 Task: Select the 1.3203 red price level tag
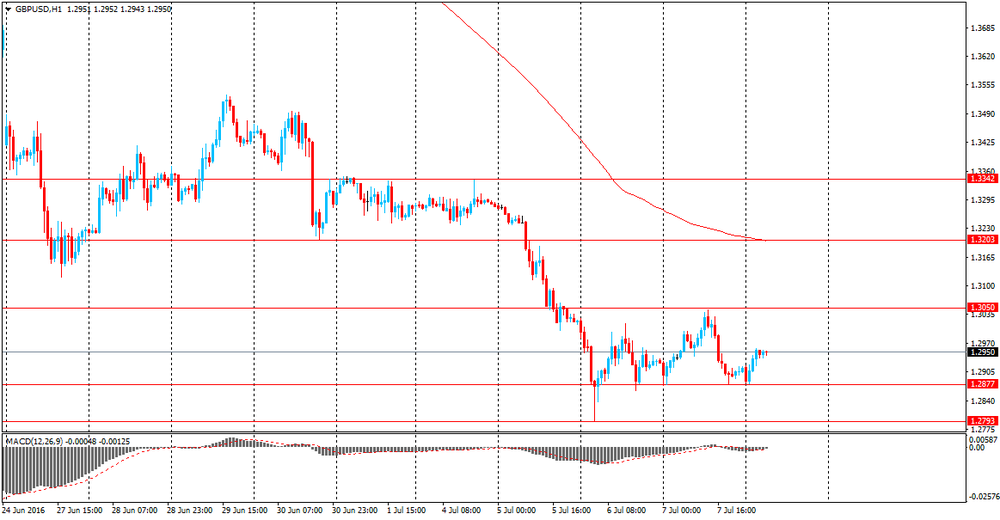click(x=983, y=240)
